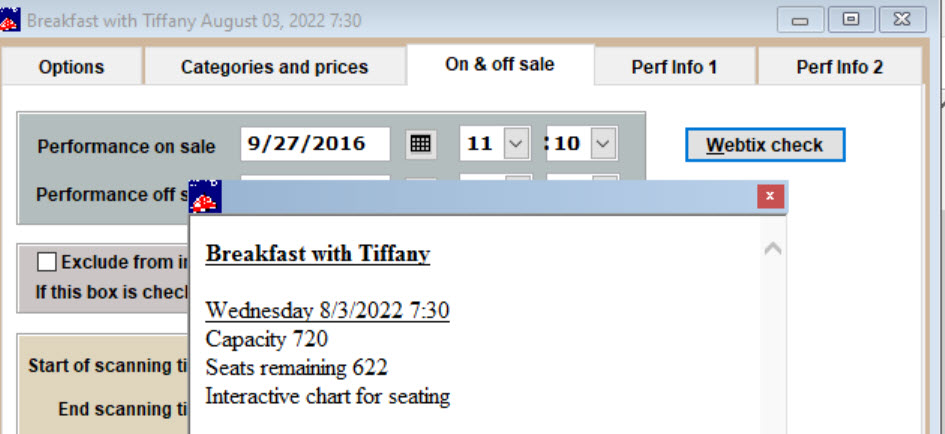
Task: Maximize the performance settings window
Action: pos(850,20)
